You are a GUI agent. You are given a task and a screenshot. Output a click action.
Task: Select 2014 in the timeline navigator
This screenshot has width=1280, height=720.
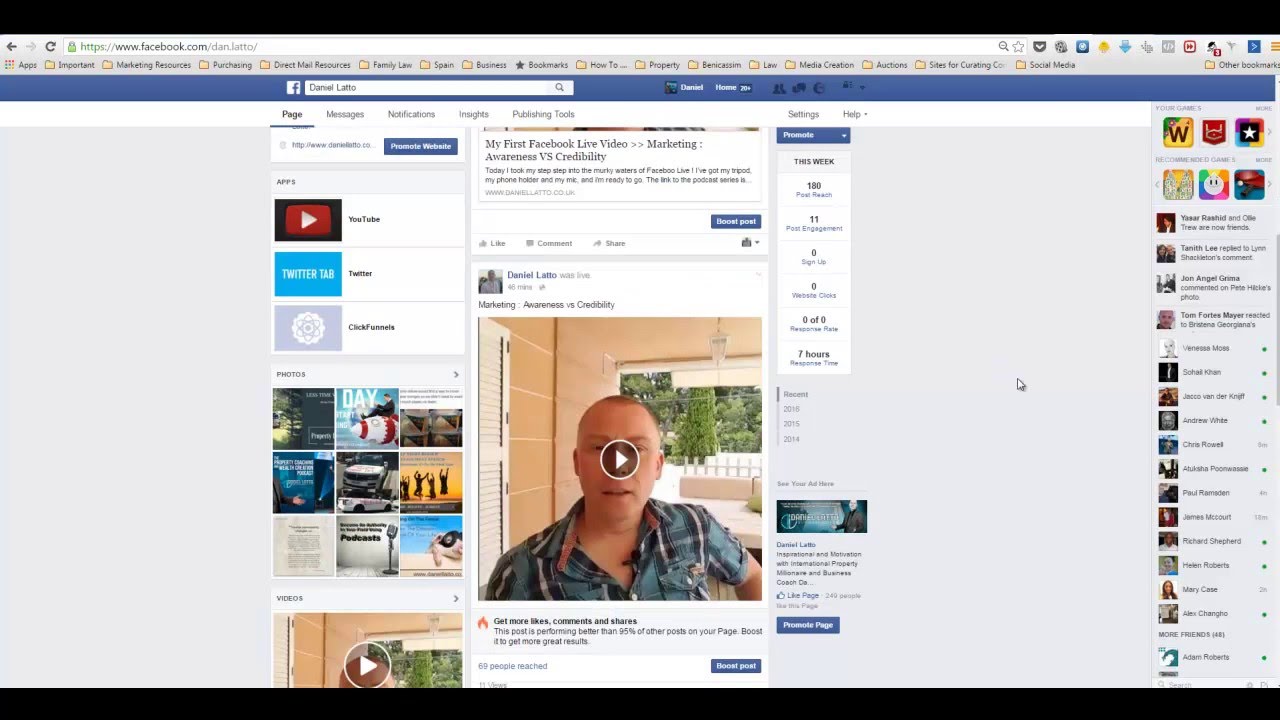tap(791, 439)
